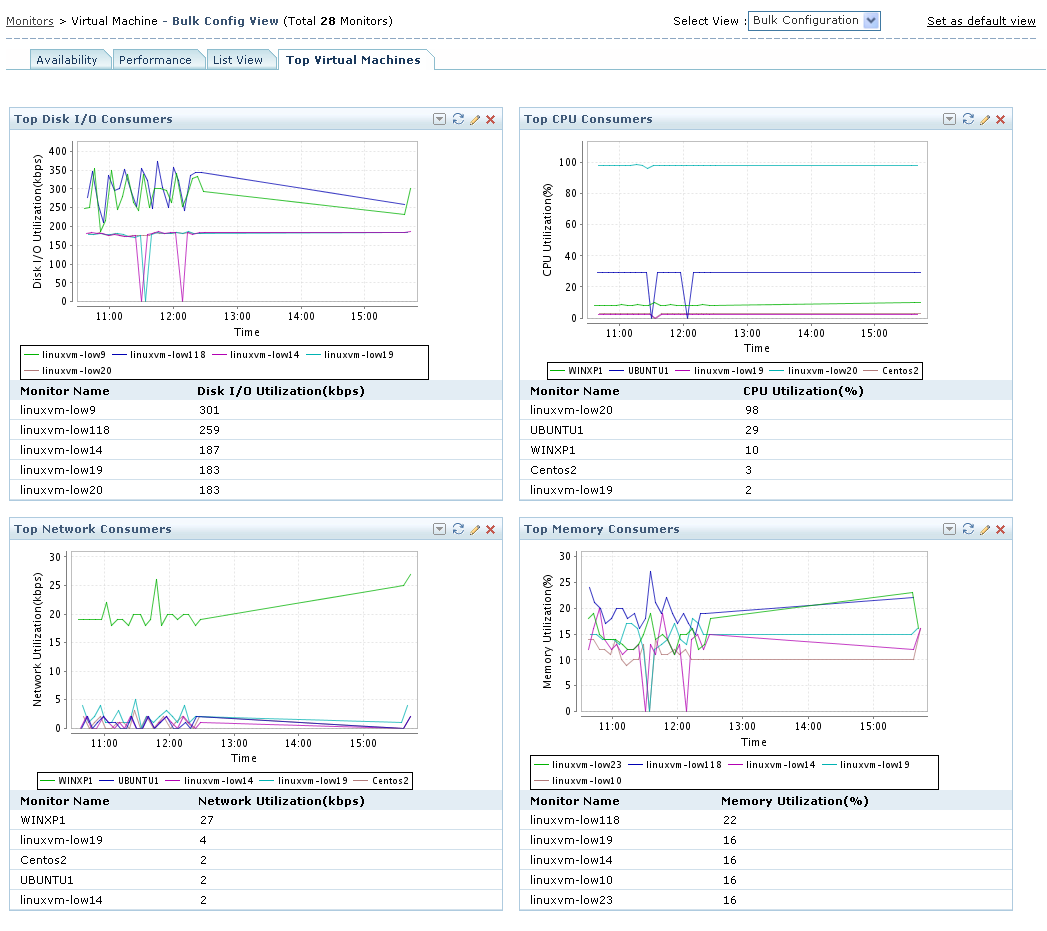Screen dimensions: 1047x931
Task: Refresh the Top CPU Consumers widget
Action: [968, 119]
